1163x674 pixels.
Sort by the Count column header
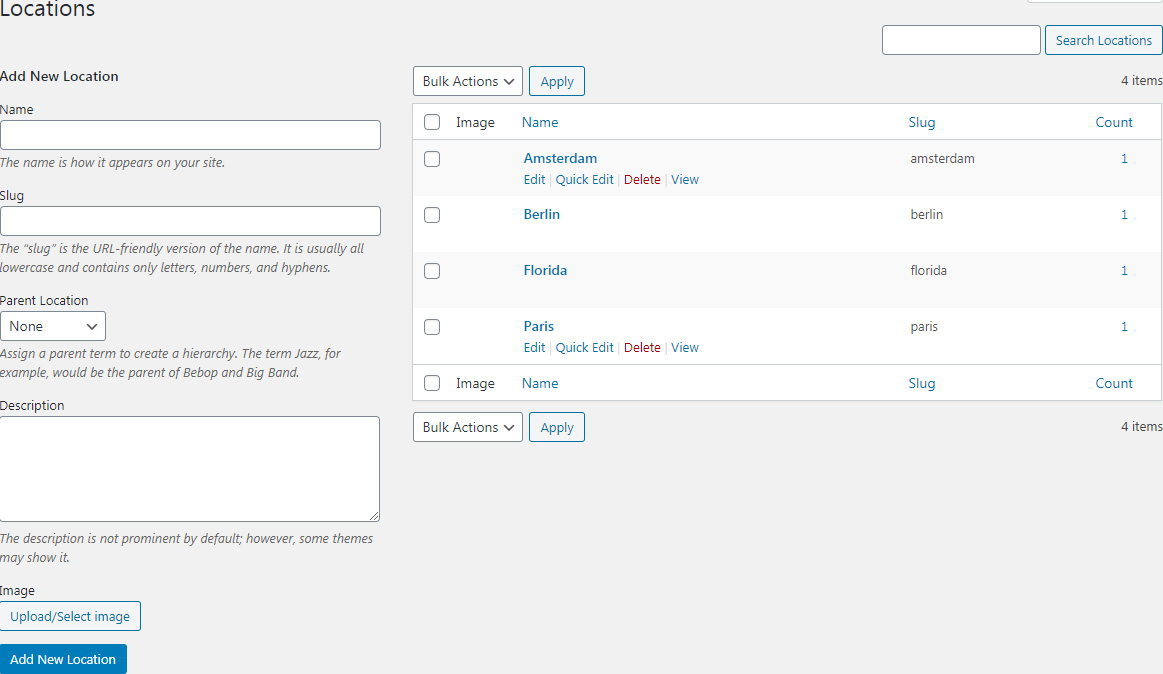pyautogui.click(x=1114, y=122)
